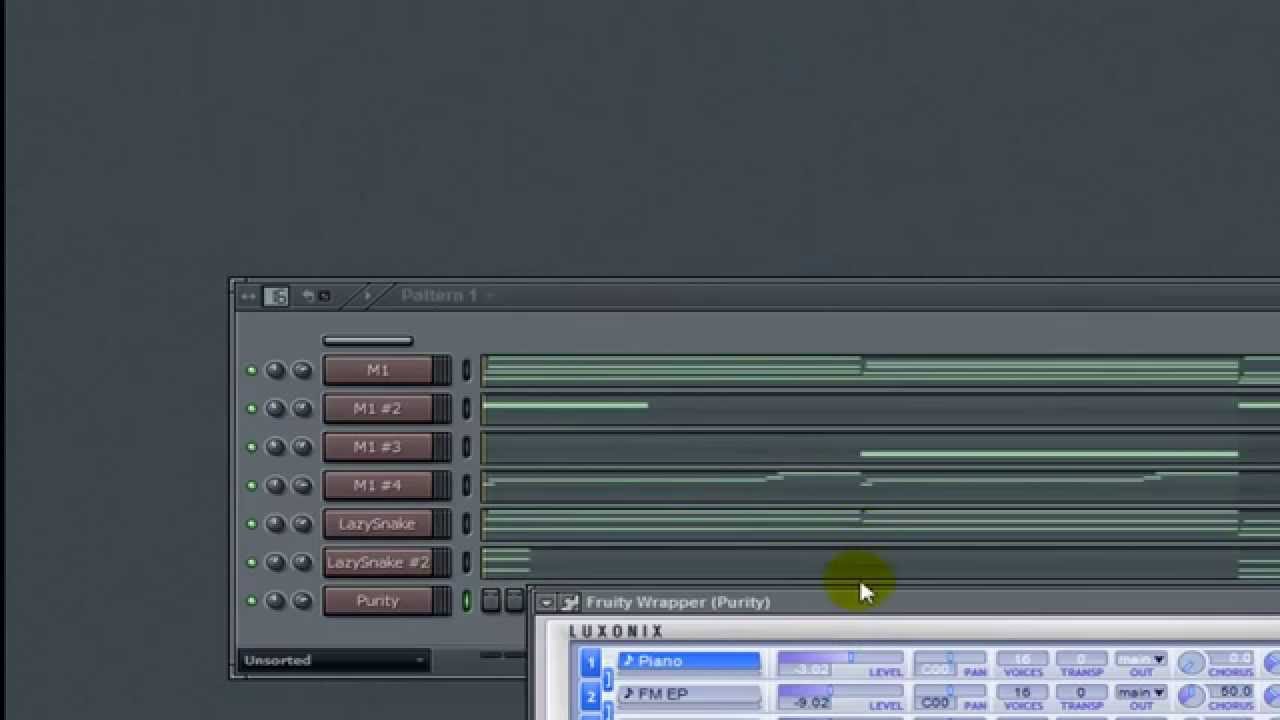
Task: Click the Piano TRANSP value
Action: 1080,660
